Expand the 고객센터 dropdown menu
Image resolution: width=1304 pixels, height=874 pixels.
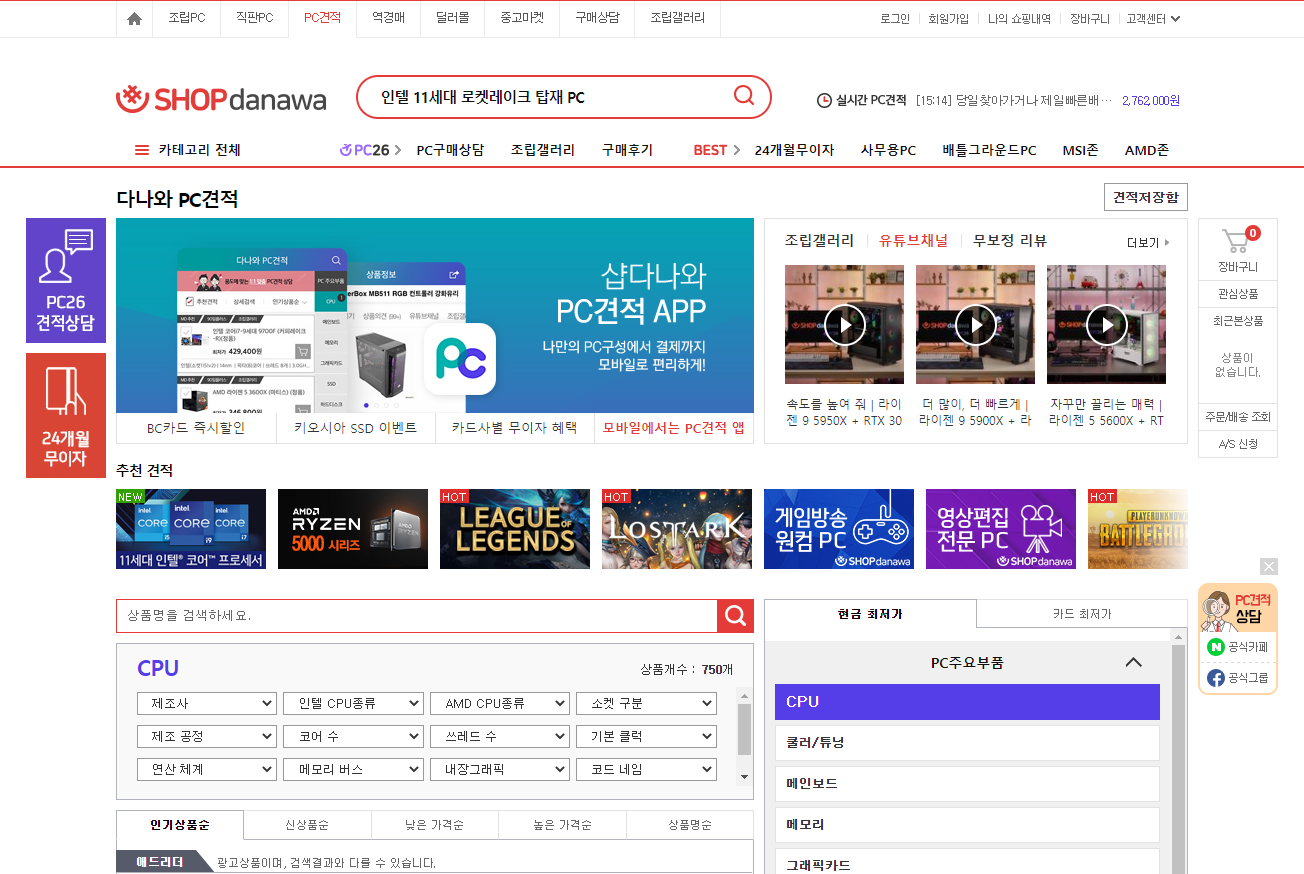click(1153, 19)
